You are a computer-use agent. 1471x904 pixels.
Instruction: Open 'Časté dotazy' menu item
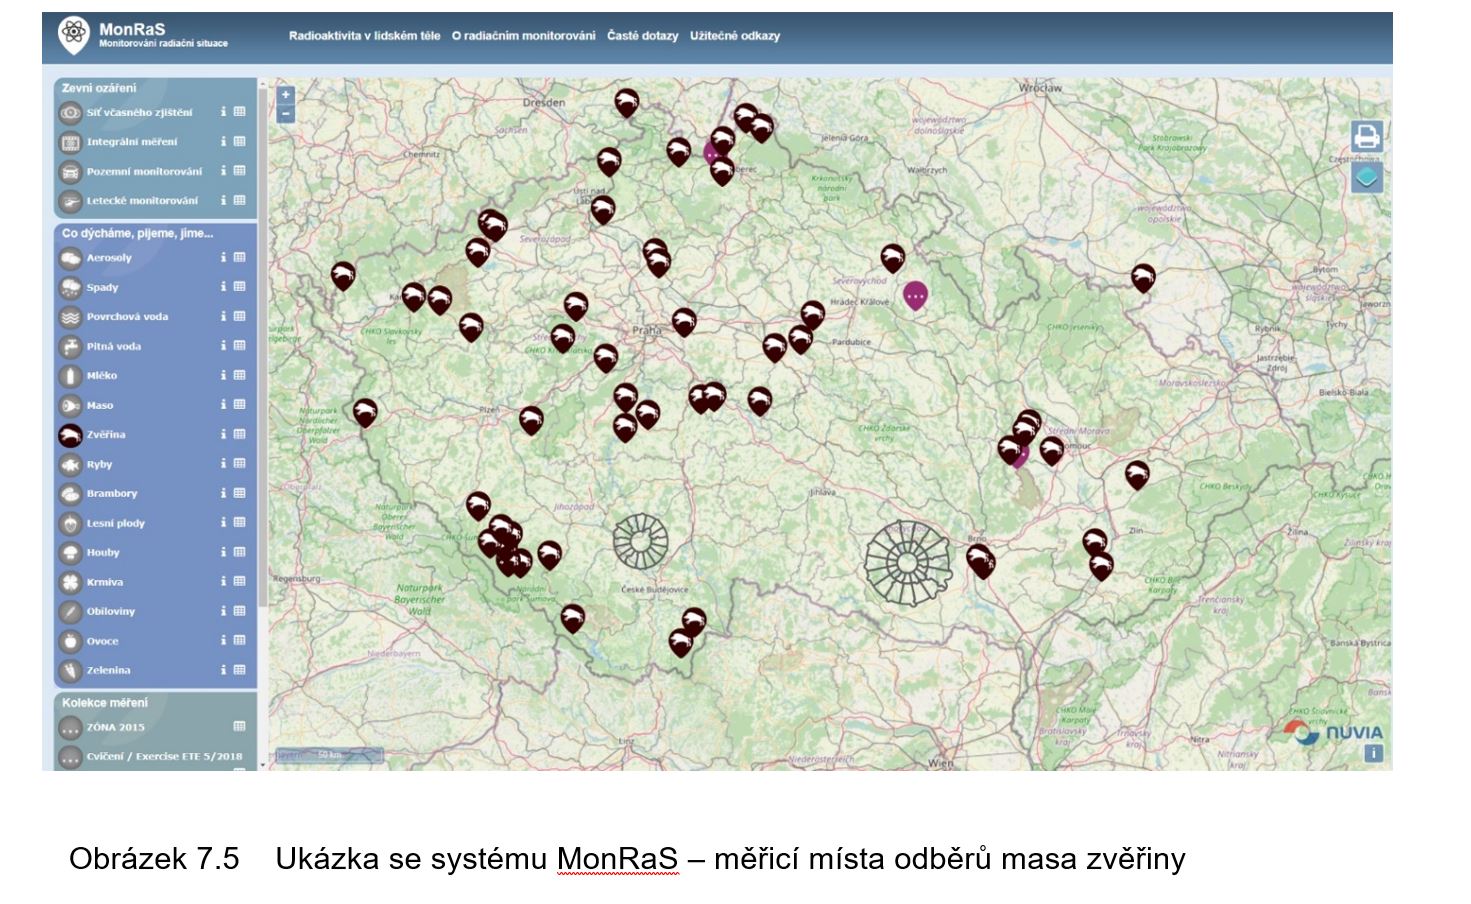pos(642,36)
